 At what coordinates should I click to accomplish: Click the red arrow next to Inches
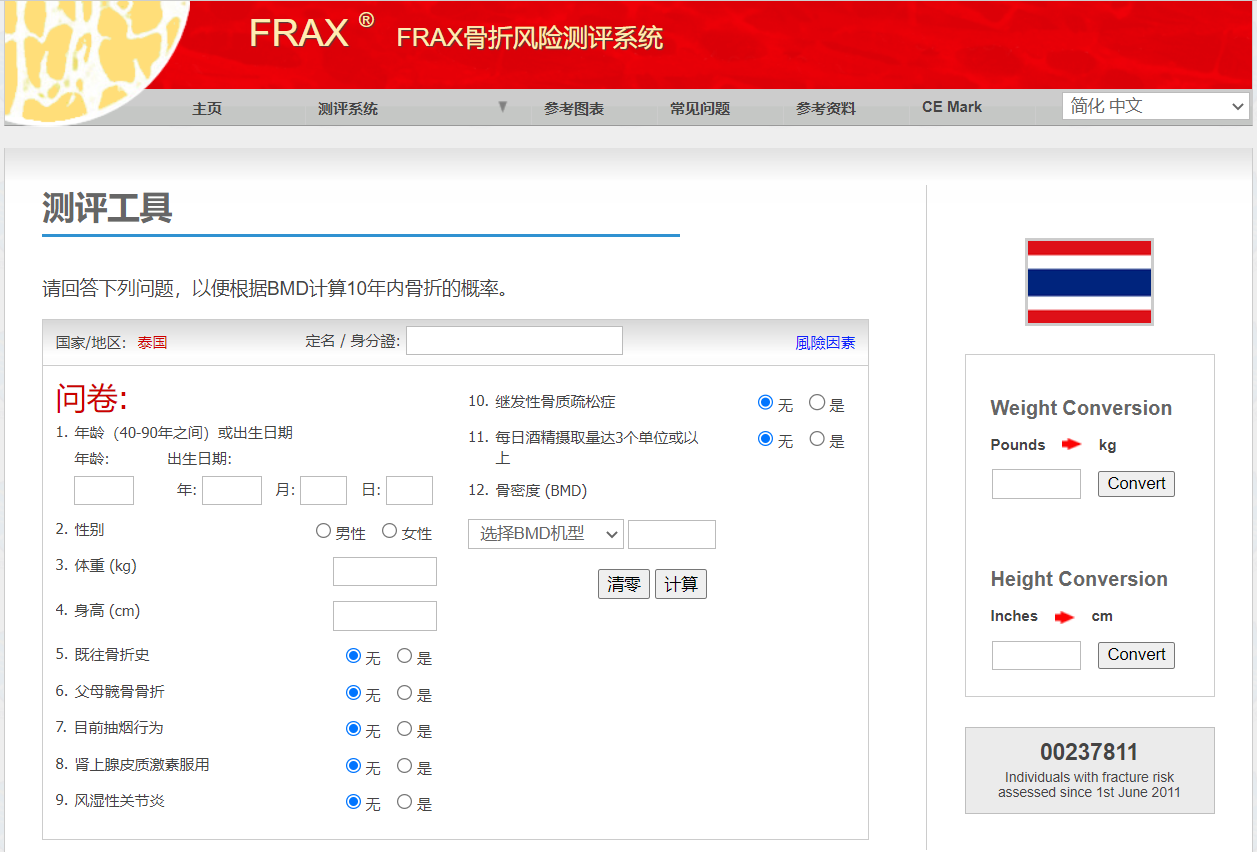coord(1064,617)
